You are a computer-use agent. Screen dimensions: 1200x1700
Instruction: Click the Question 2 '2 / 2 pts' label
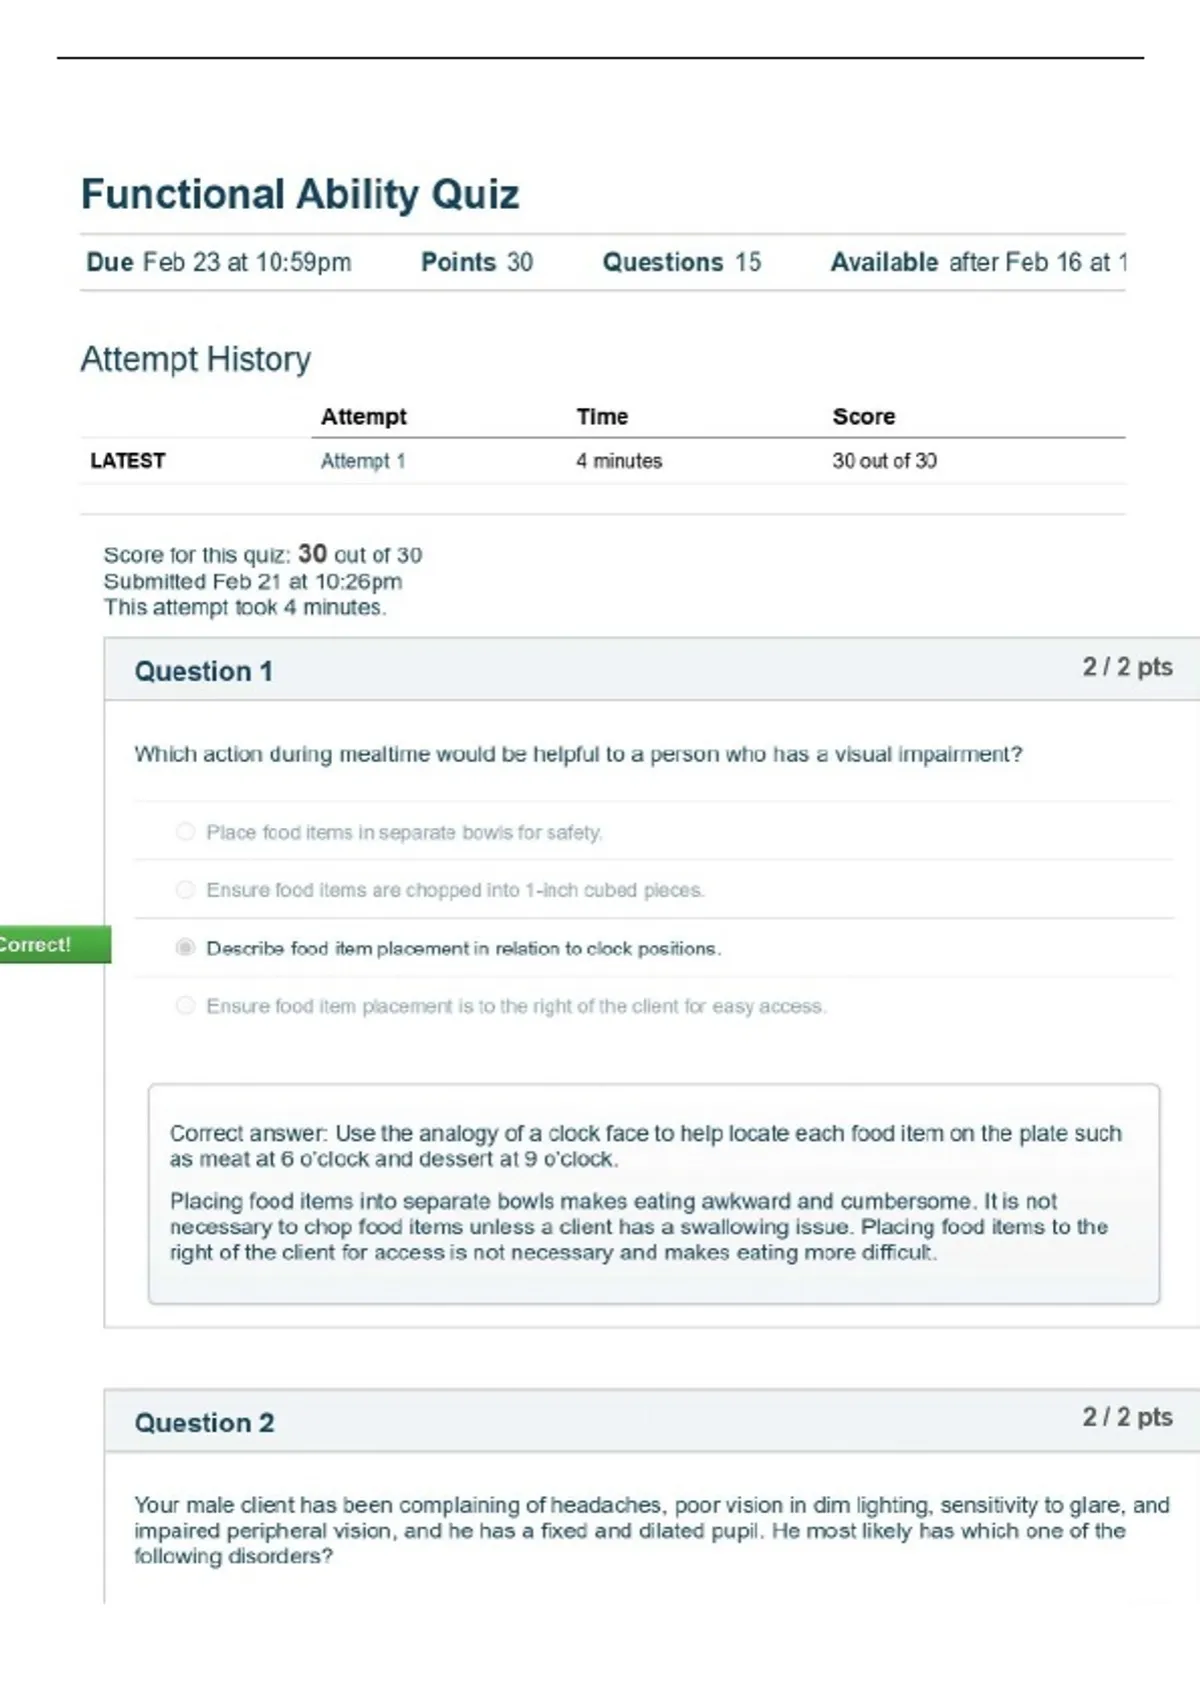tap(1127, 1417)
